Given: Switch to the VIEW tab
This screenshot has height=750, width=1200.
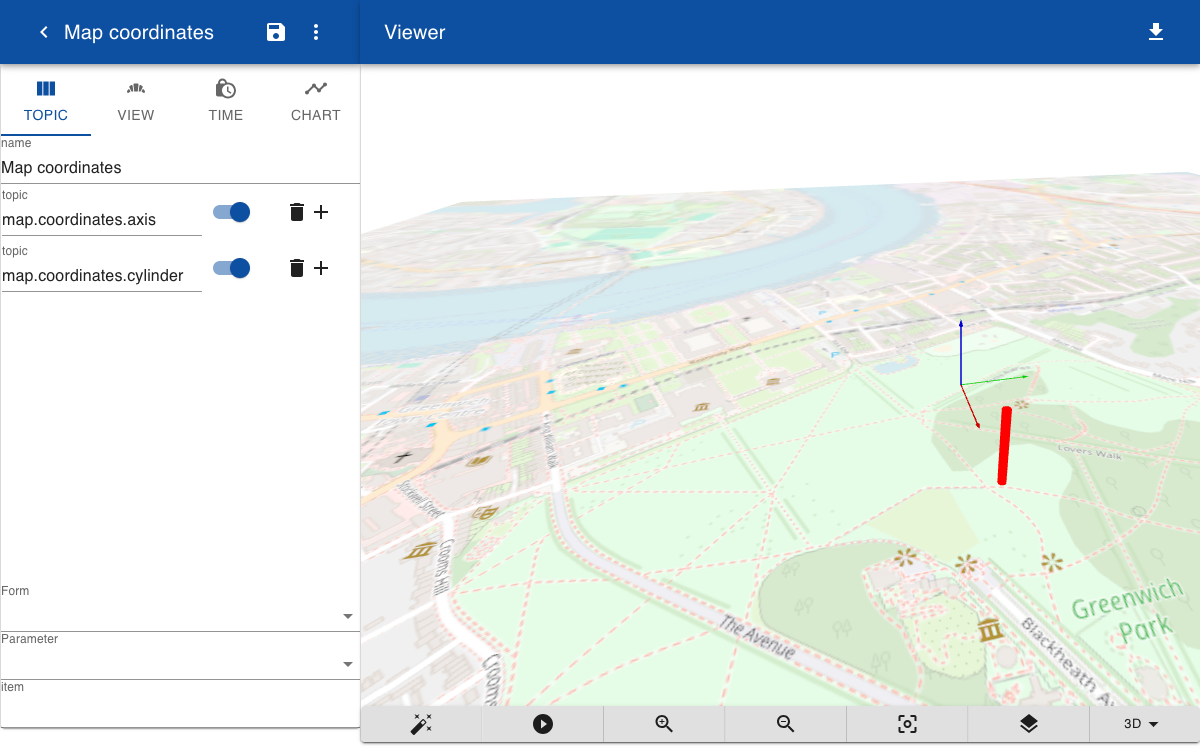Looking at the screenshot, I should click(136, 100).
